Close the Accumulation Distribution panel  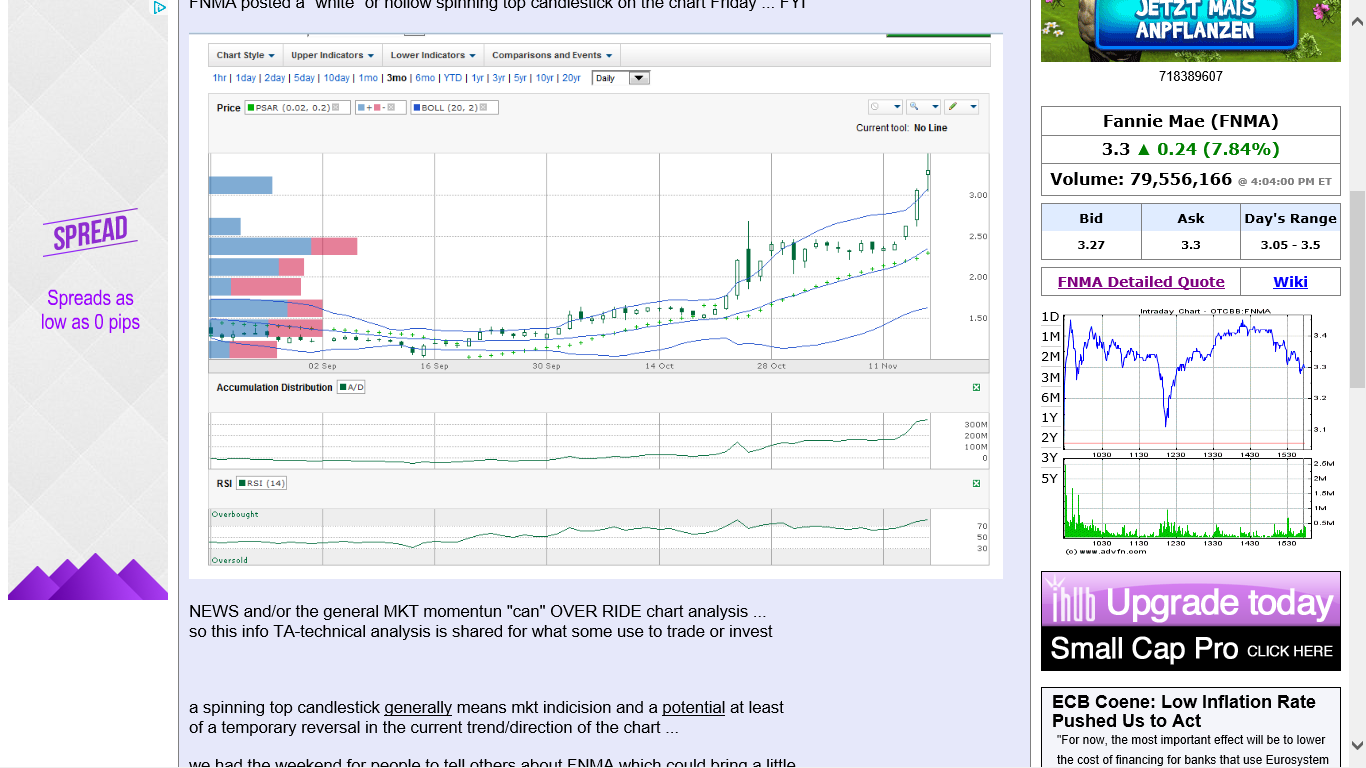(x=976, y=387)
